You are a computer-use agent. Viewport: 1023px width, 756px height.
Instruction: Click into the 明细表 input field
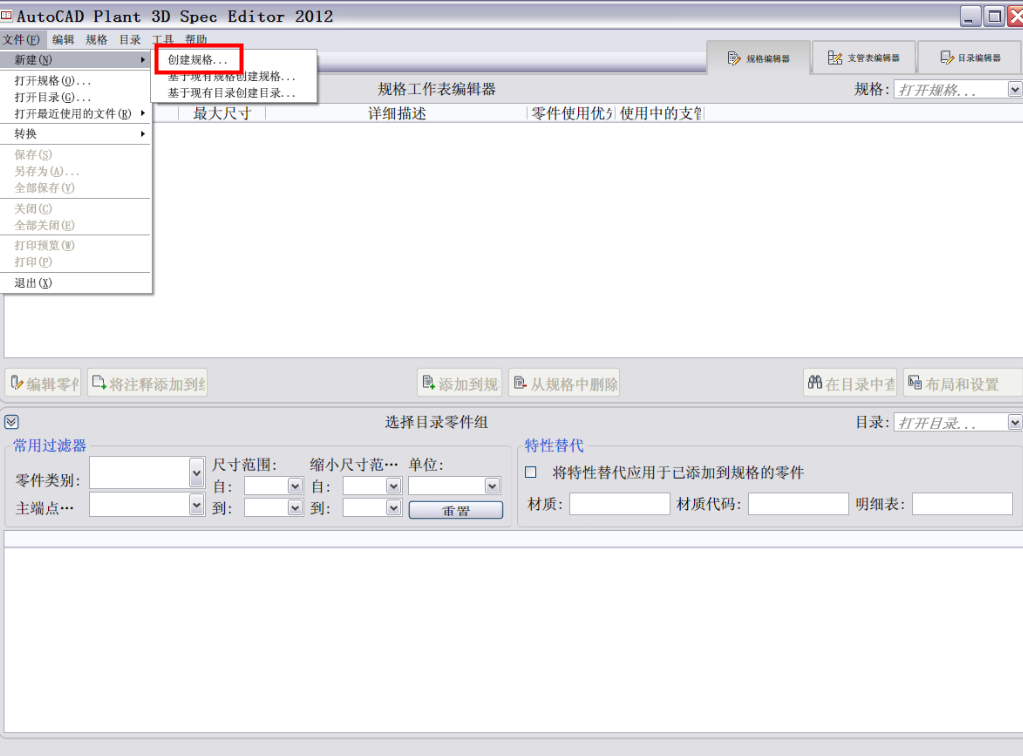point(962,504)
